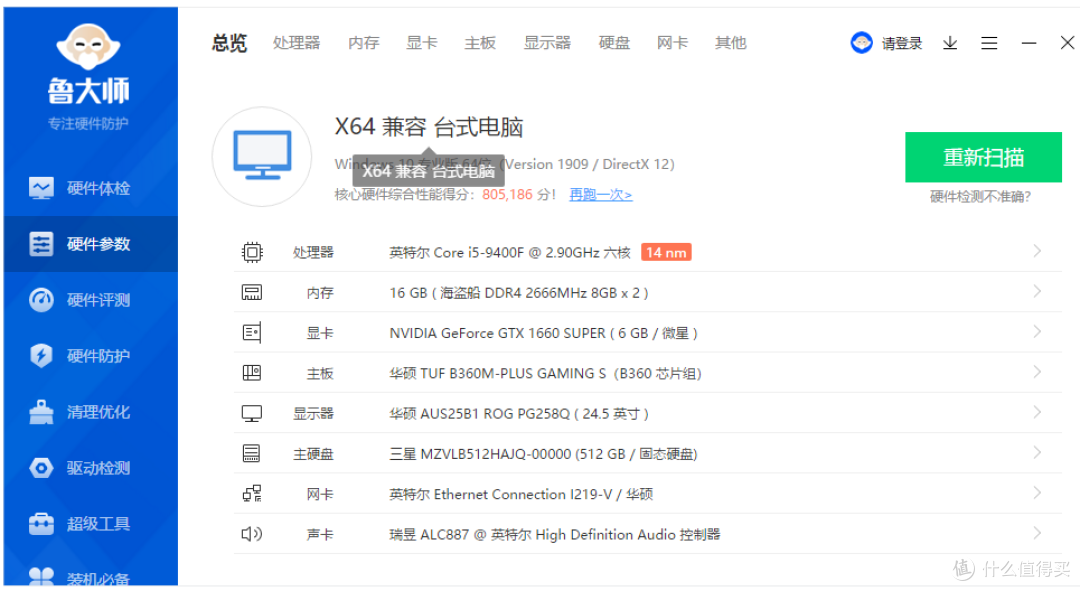Open the 硬件评测 gauge icon
The width and height of the screenshot is (1080, 591).
41,300
